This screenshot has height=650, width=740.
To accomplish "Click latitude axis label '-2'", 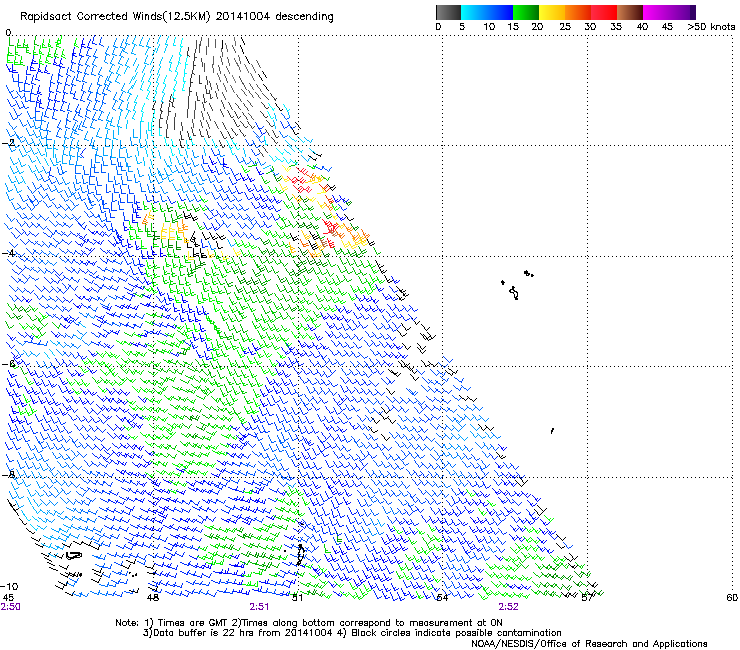I will pyautogui.click(x=9, y=143).
